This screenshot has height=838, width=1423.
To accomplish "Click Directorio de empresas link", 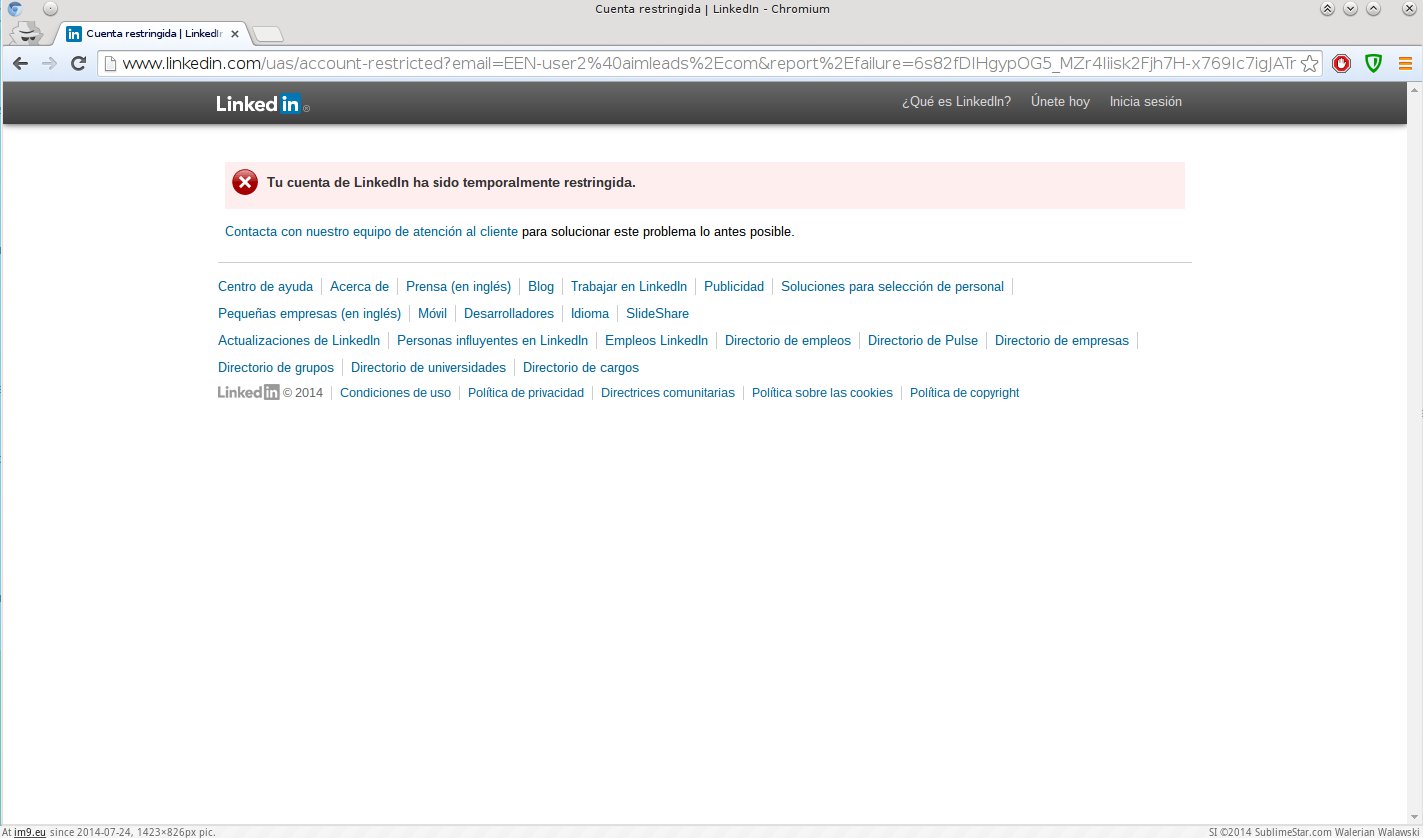I will (x=1061, y=341).
